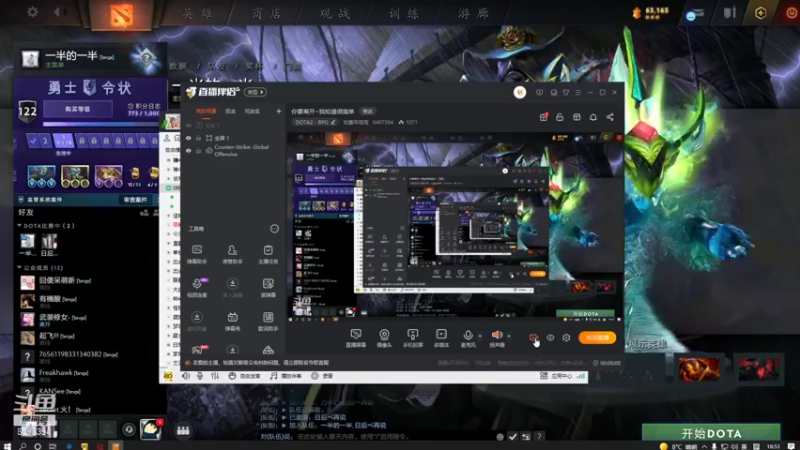Open the 审查案件 review cases button
The height and width of the screenshot is (450, 800).
coord(136,199)
